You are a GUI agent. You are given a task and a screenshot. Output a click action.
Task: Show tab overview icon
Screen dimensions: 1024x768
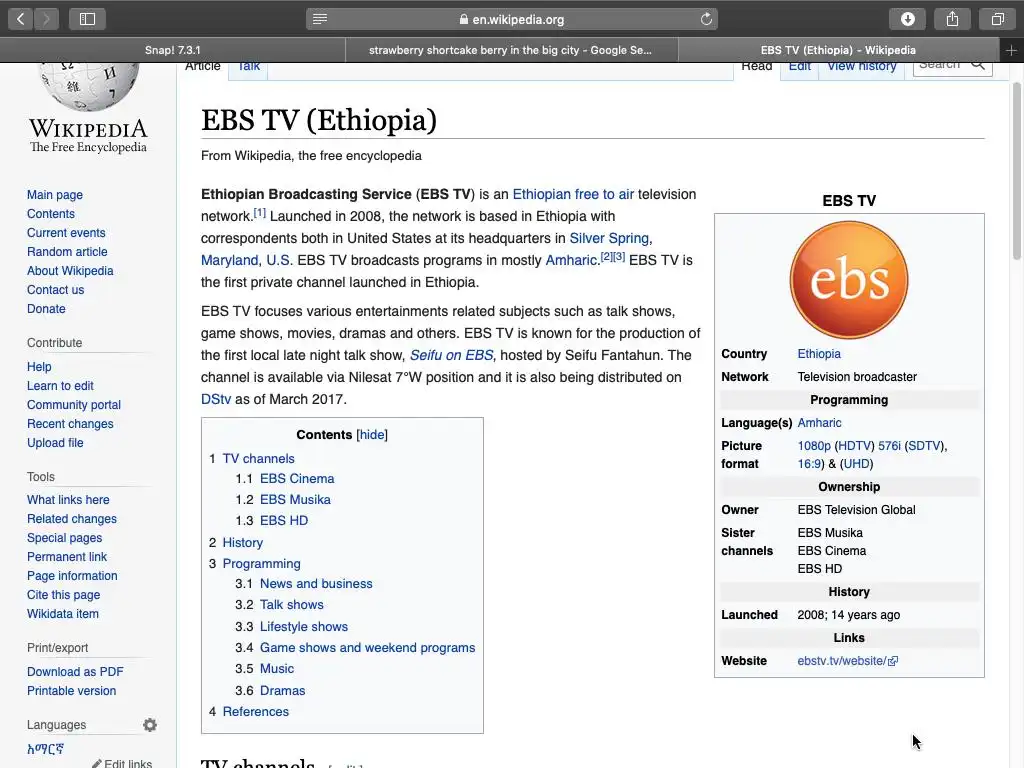997,19
